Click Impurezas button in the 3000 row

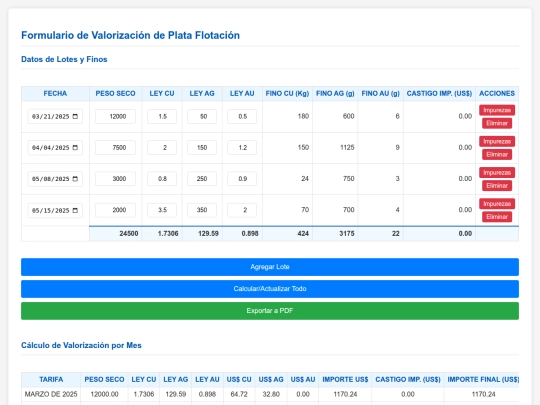pyautogui.click(x=497, y=173)
